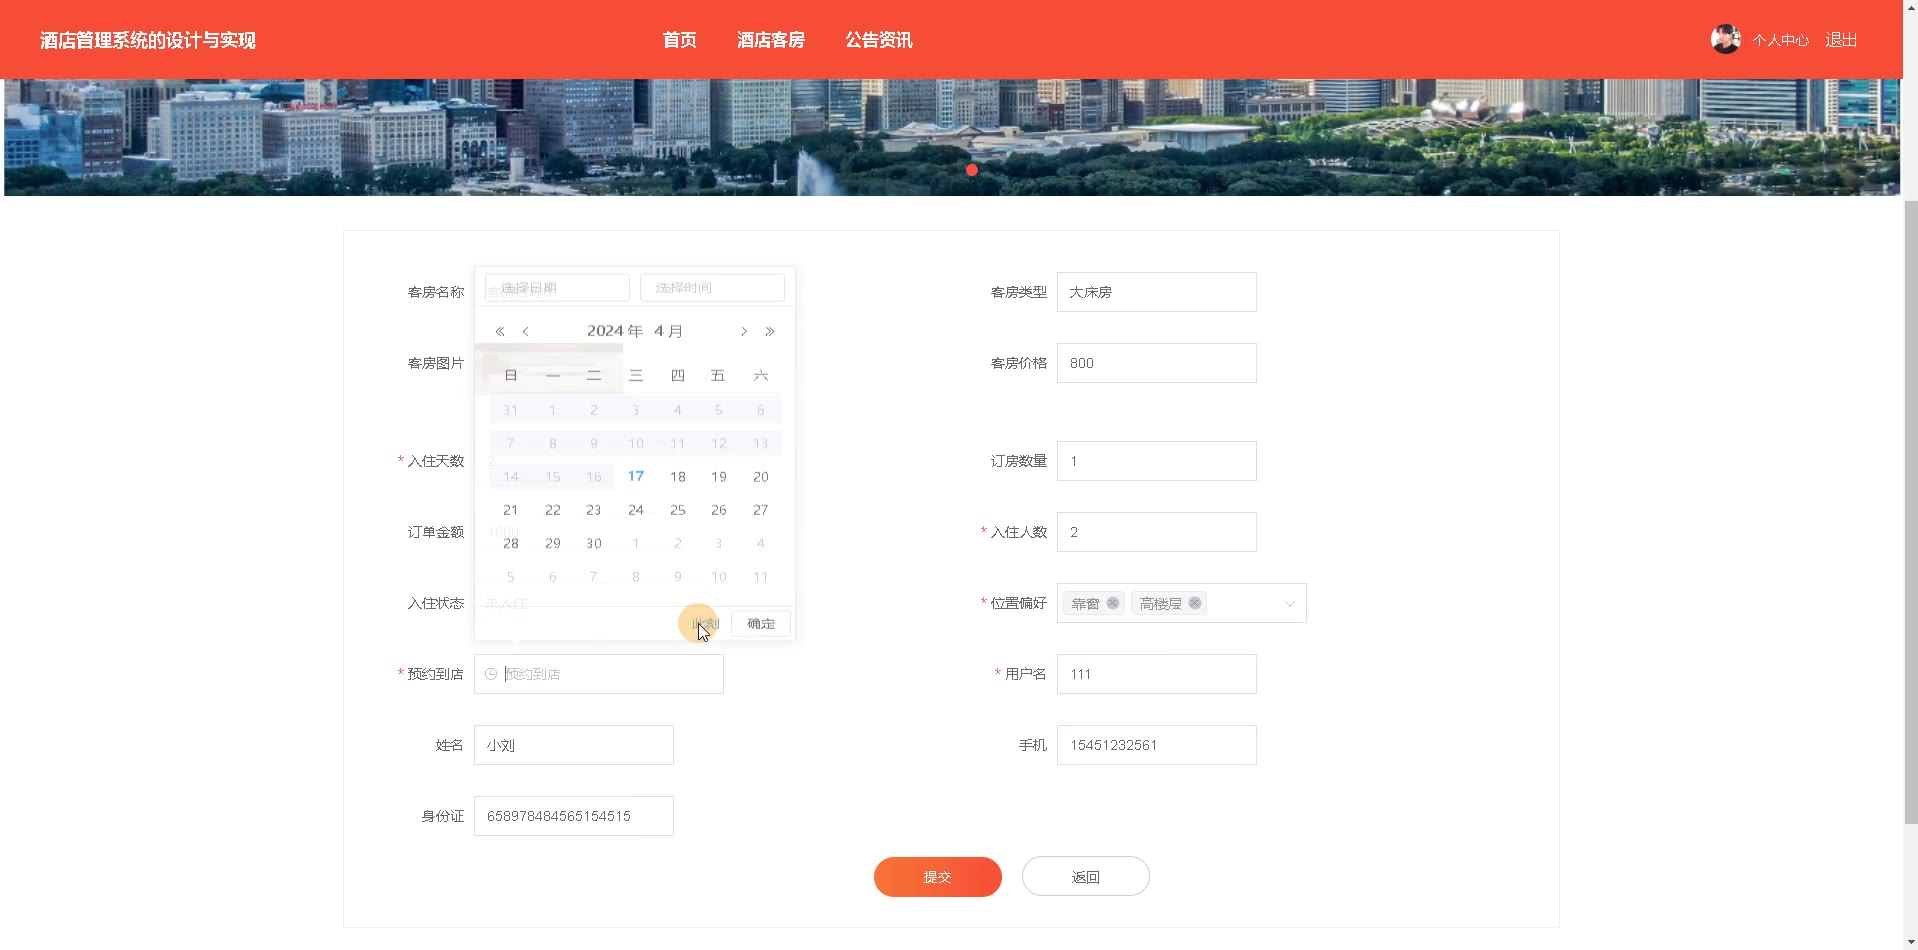1918x950 pixels.
Task: Select April 26 in calendar
Action: click(719, 510)
